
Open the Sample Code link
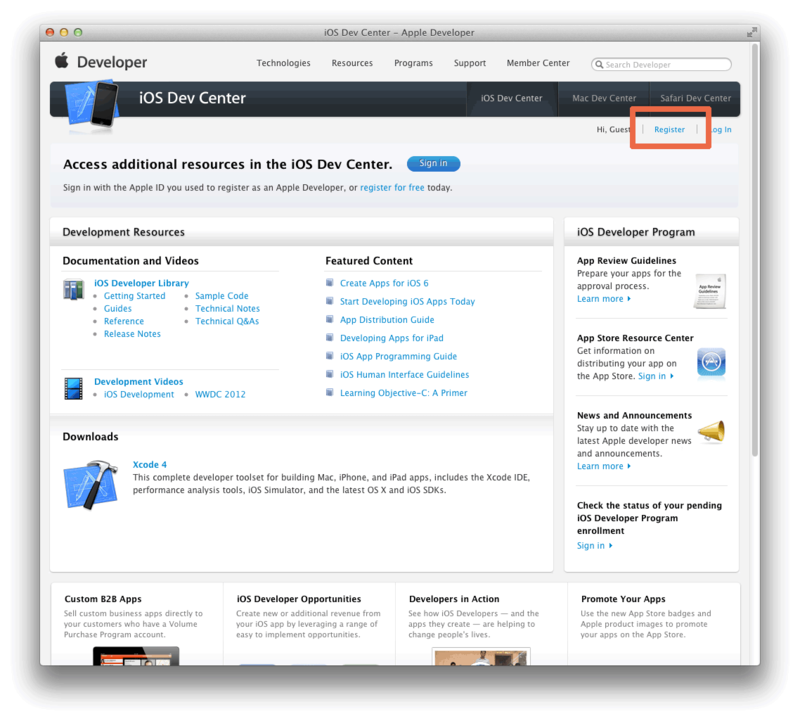pos(222,296)
